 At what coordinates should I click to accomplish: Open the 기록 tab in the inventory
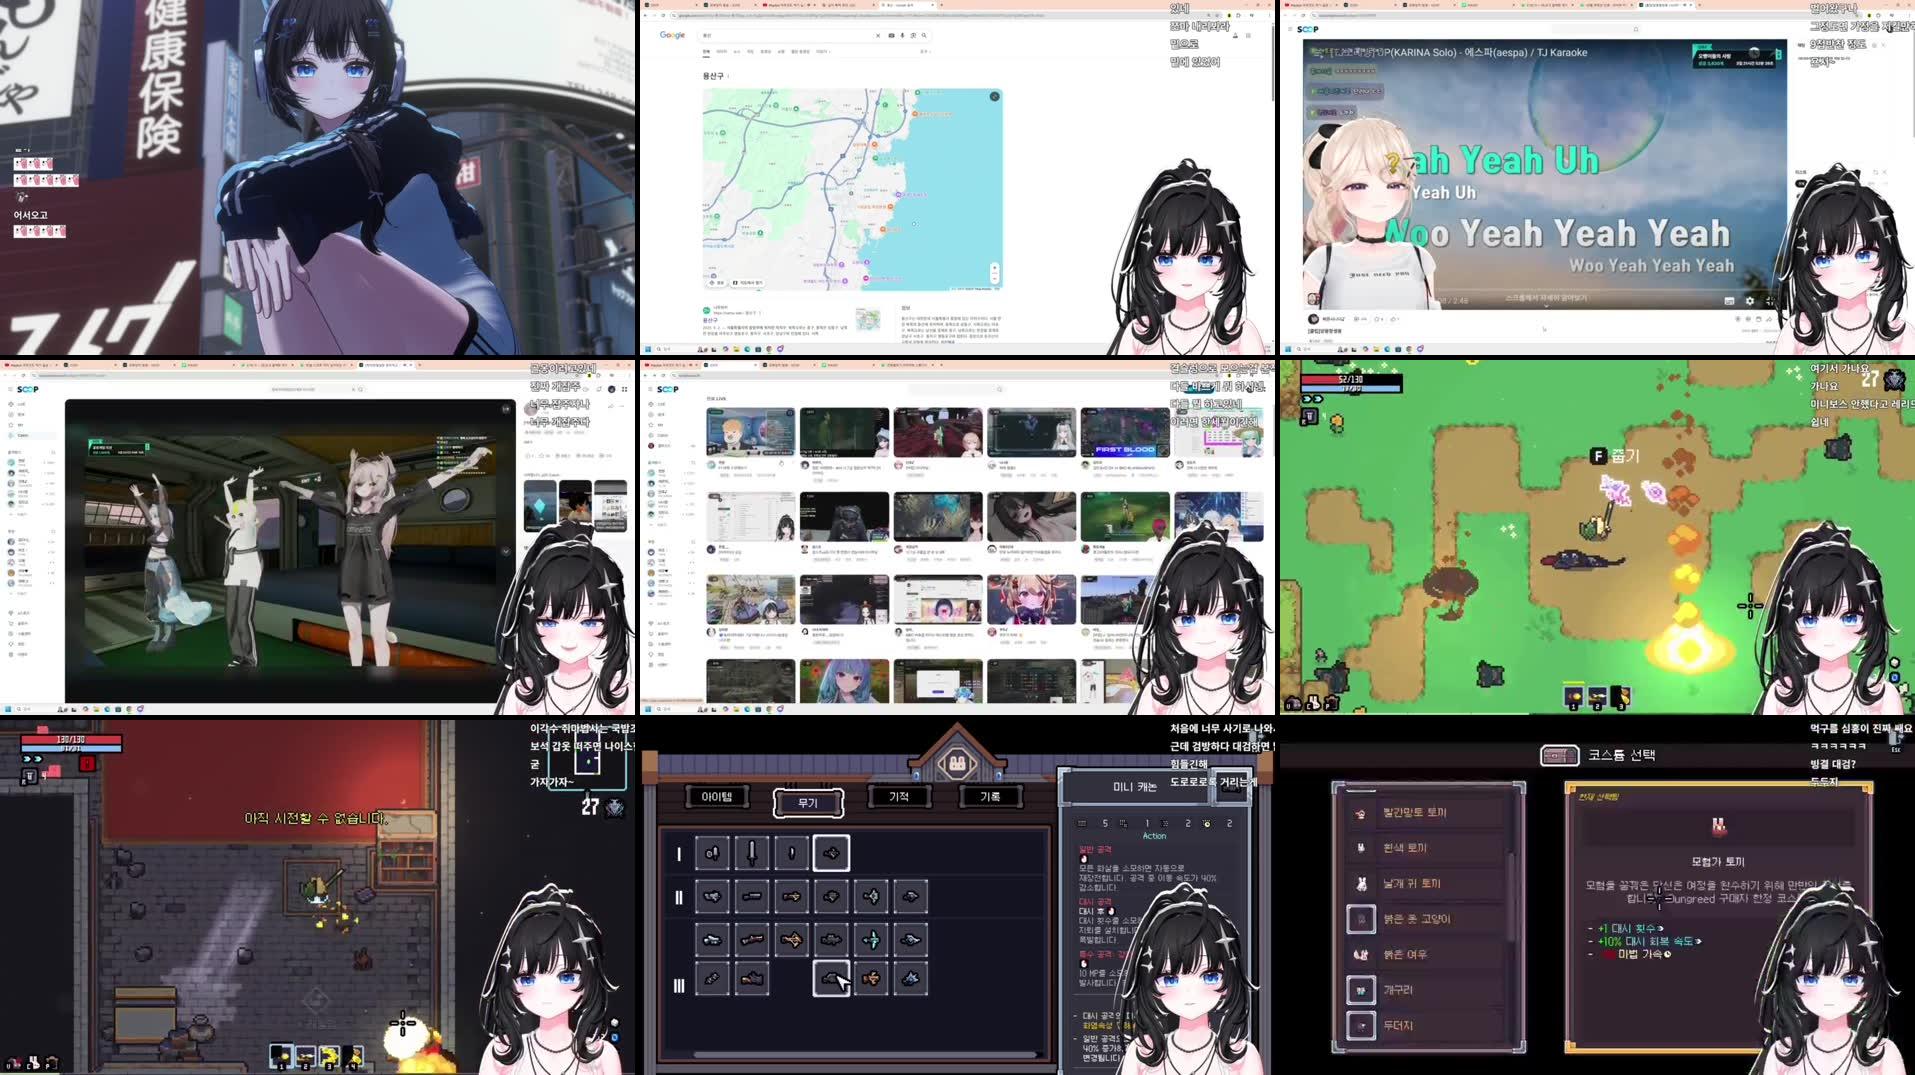[x=990, y=797]
